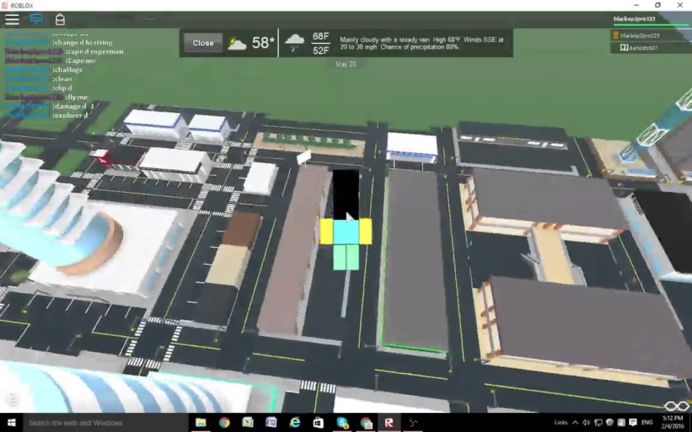This screenshot has width=692, height=432.
Task: Select second player row with book icon
Action: [651, 48]
